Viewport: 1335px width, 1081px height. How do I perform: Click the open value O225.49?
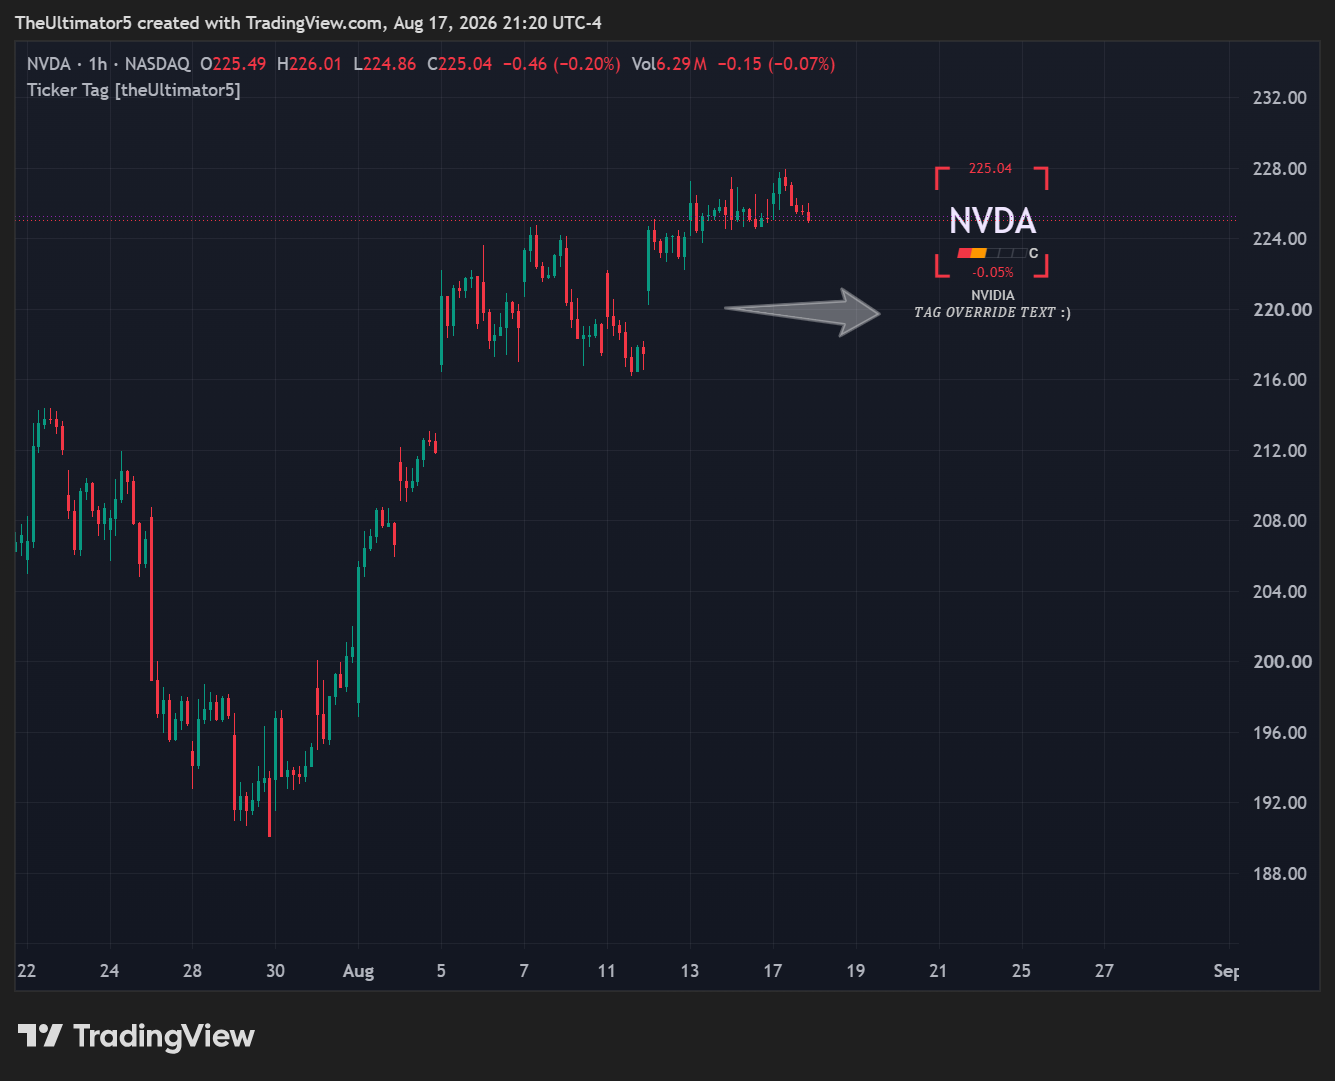pyautogui.click(x=233, y=64)
